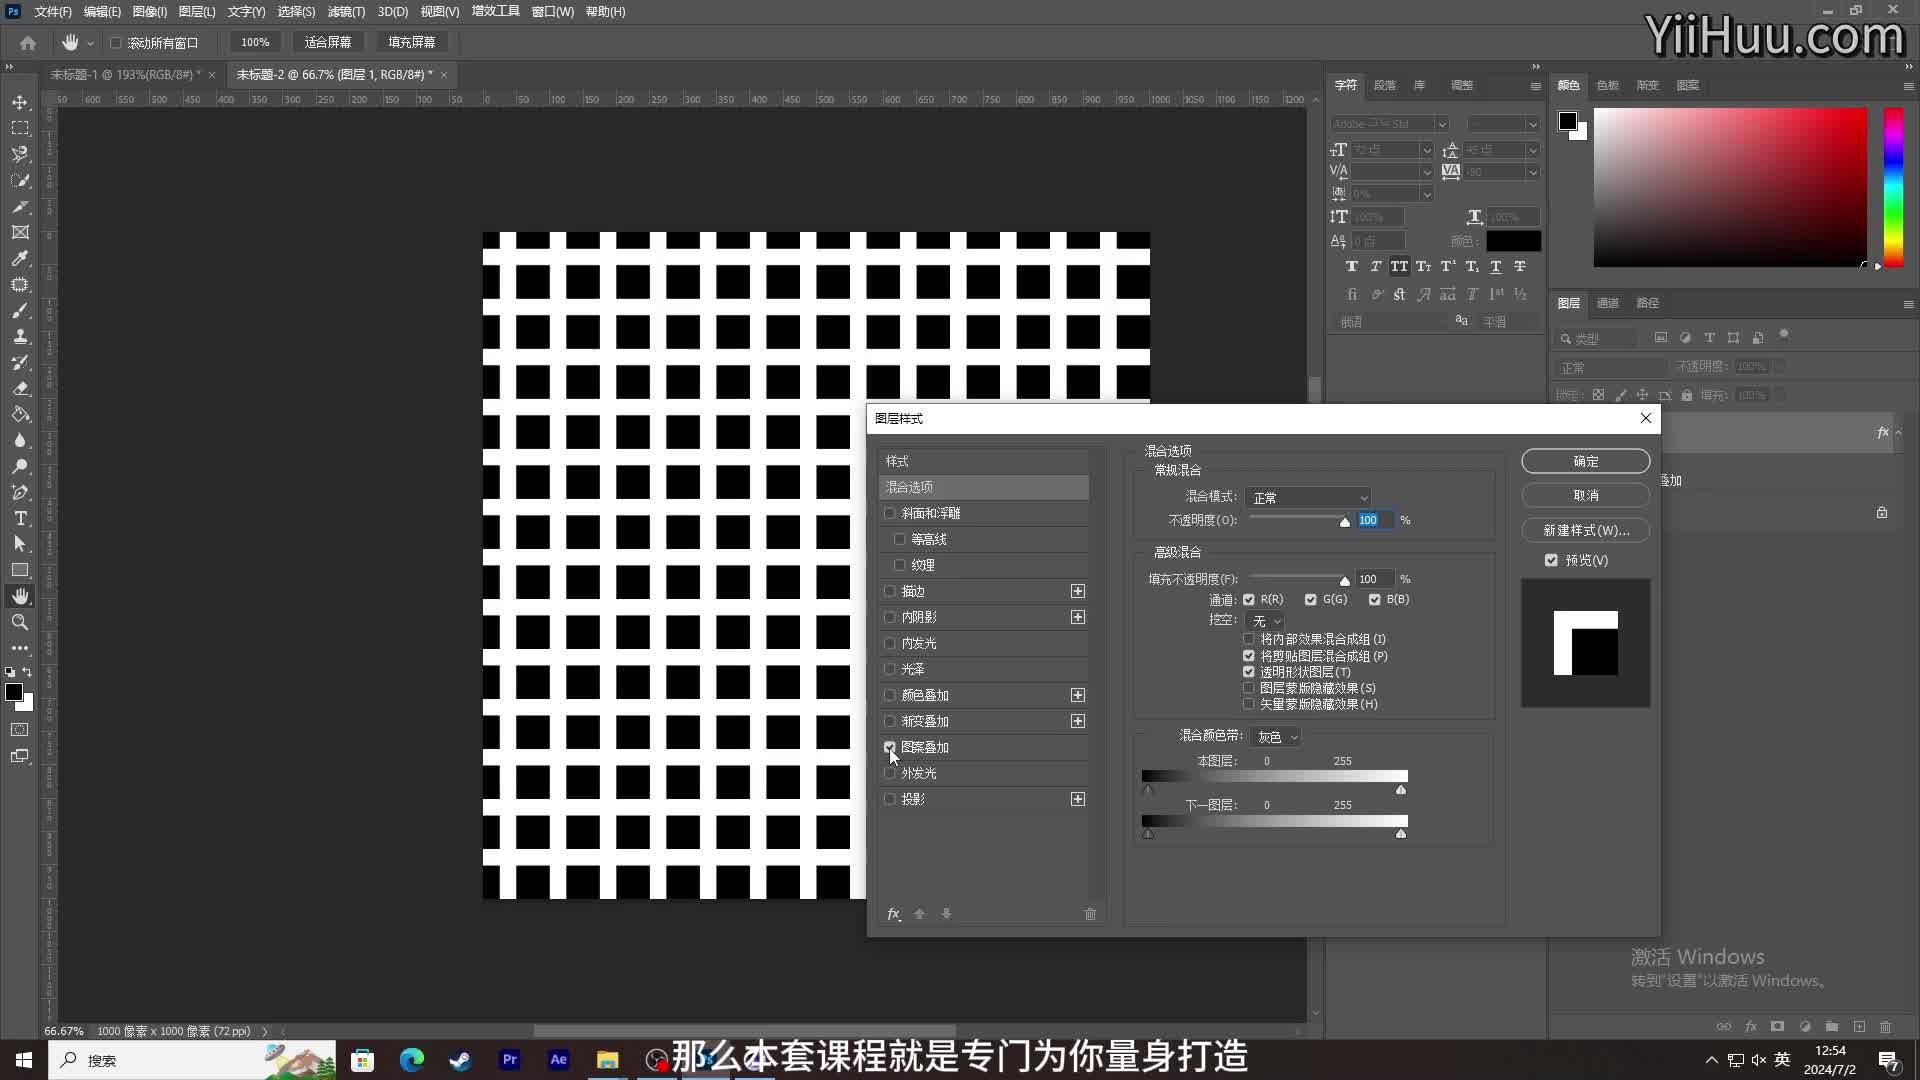Click the Opacity (不透明度) slider handle
This screenshot has width=1920, height=1080.
[1345, 522]
